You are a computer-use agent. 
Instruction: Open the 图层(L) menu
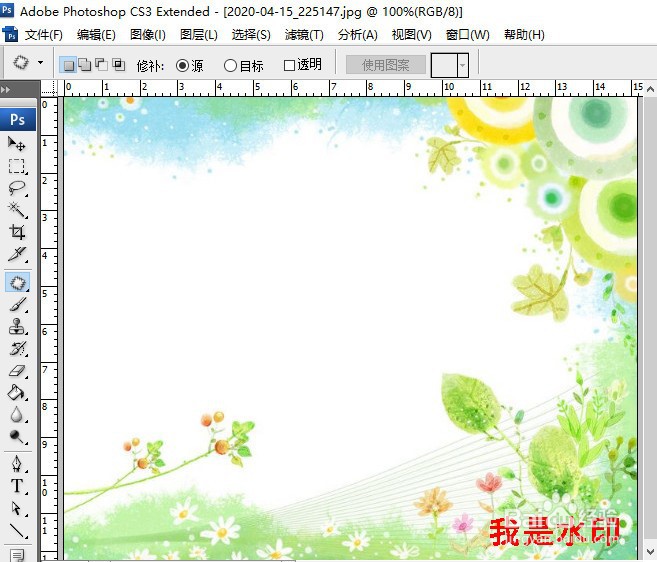199,35
